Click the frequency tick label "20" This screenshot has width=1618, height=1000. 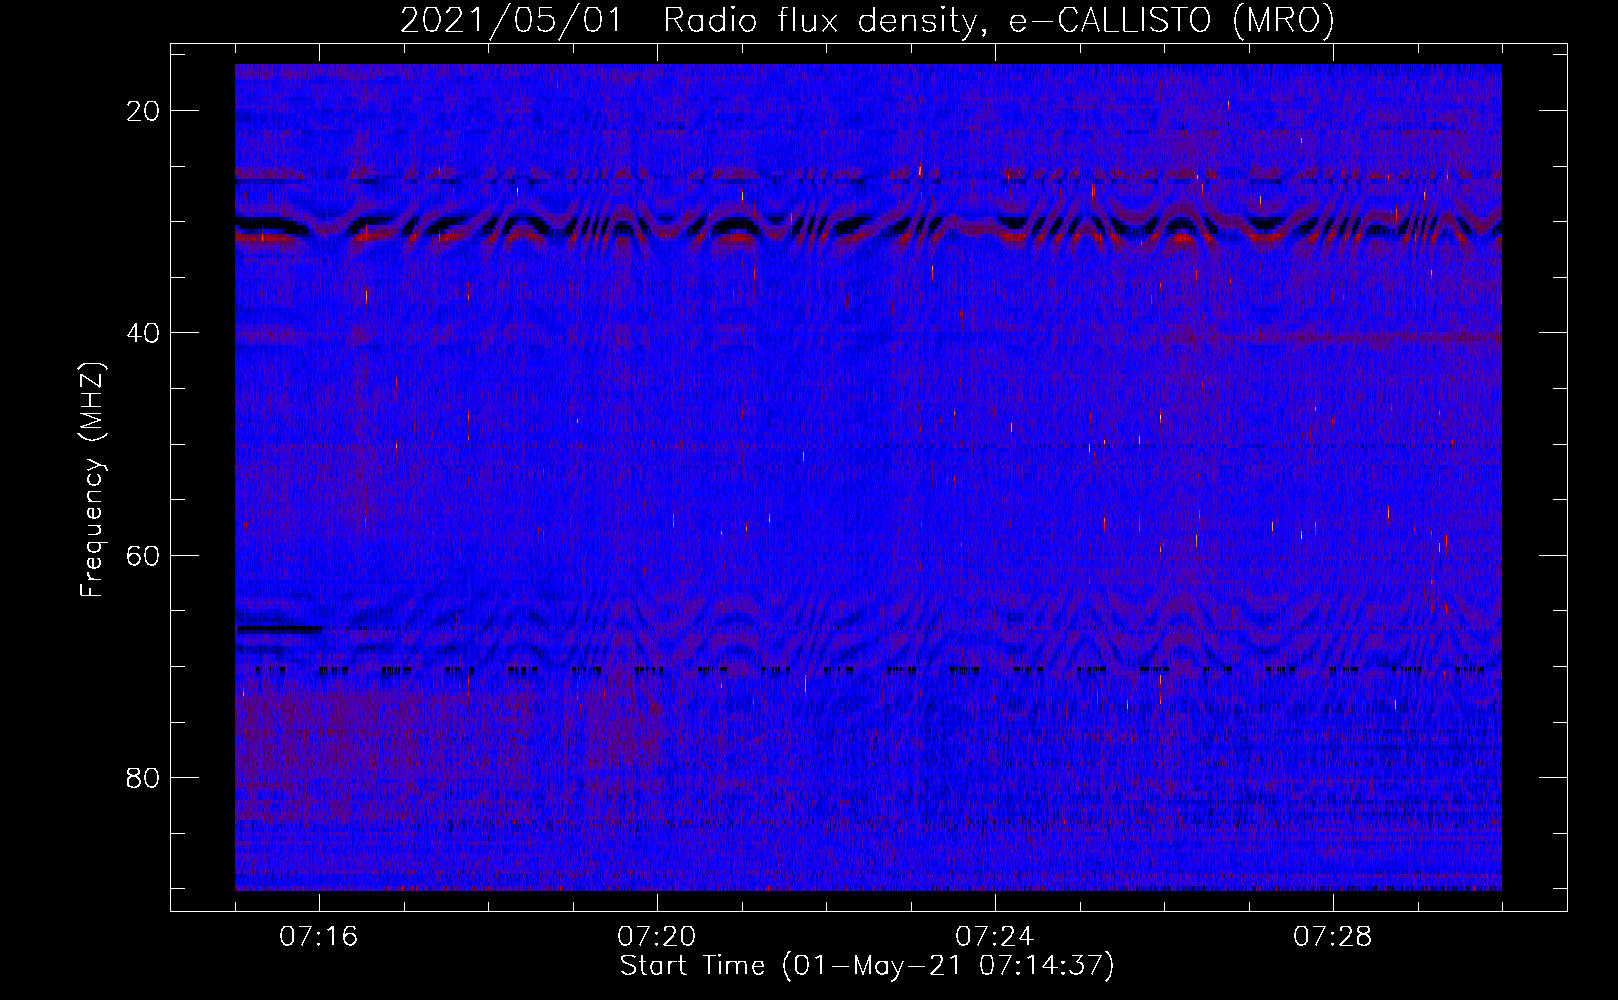144,111
